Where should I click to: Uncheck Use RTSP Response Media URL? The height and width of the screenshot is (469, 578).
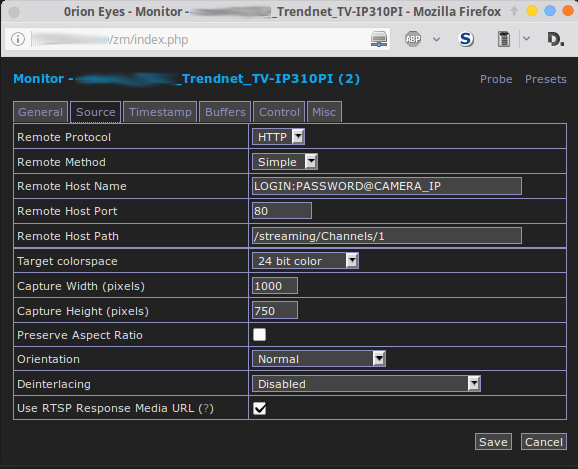pos(260,408)
